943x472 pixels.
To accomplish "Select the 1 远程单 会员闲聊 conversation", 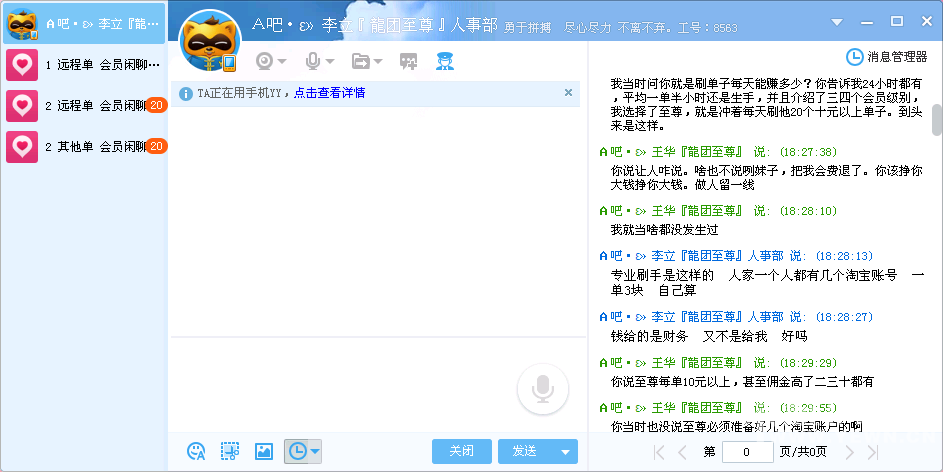I will point(84,64).
